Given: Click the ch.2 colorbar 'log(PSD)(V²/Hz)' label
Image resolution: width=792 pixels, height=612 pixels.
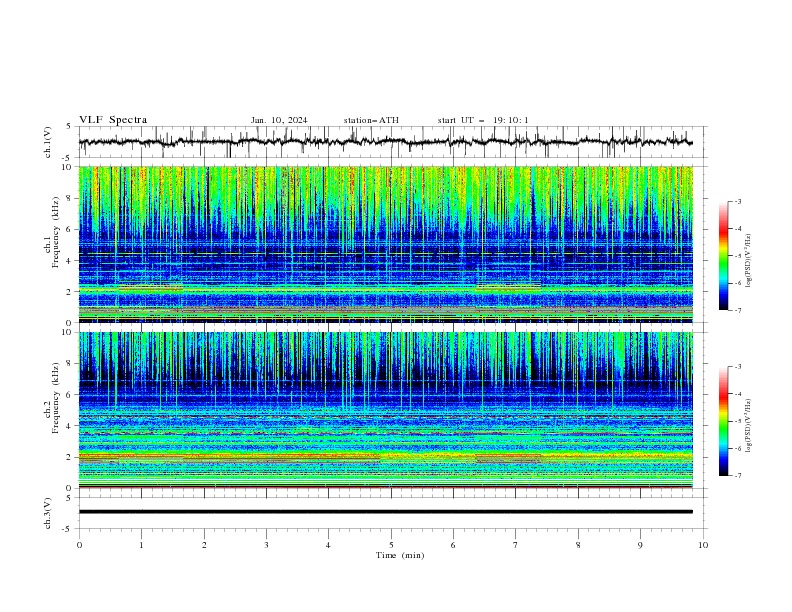Looking at the screenshot, I should pos(748,426).
